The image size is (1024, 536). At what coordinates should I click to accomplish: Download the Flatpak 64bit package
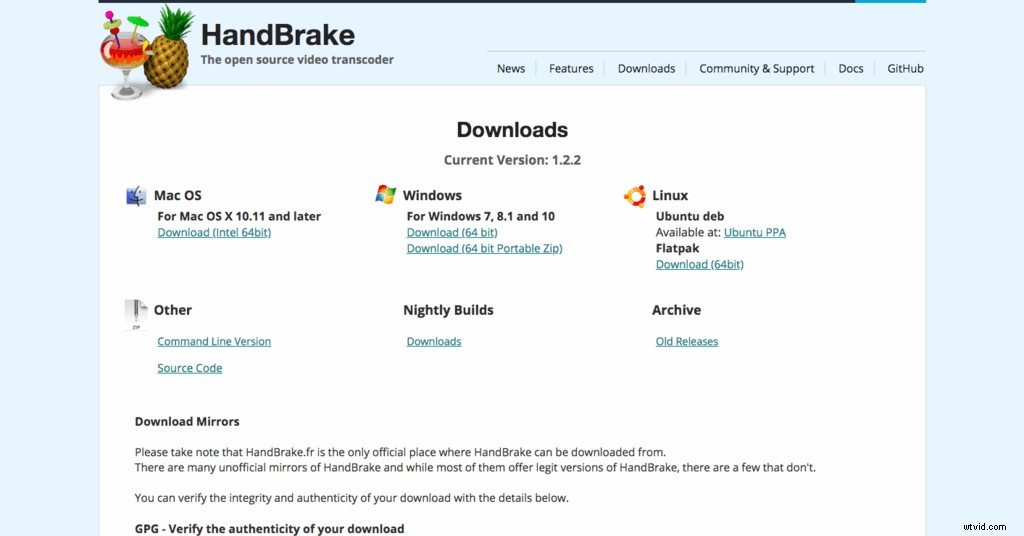coord(699,265)
